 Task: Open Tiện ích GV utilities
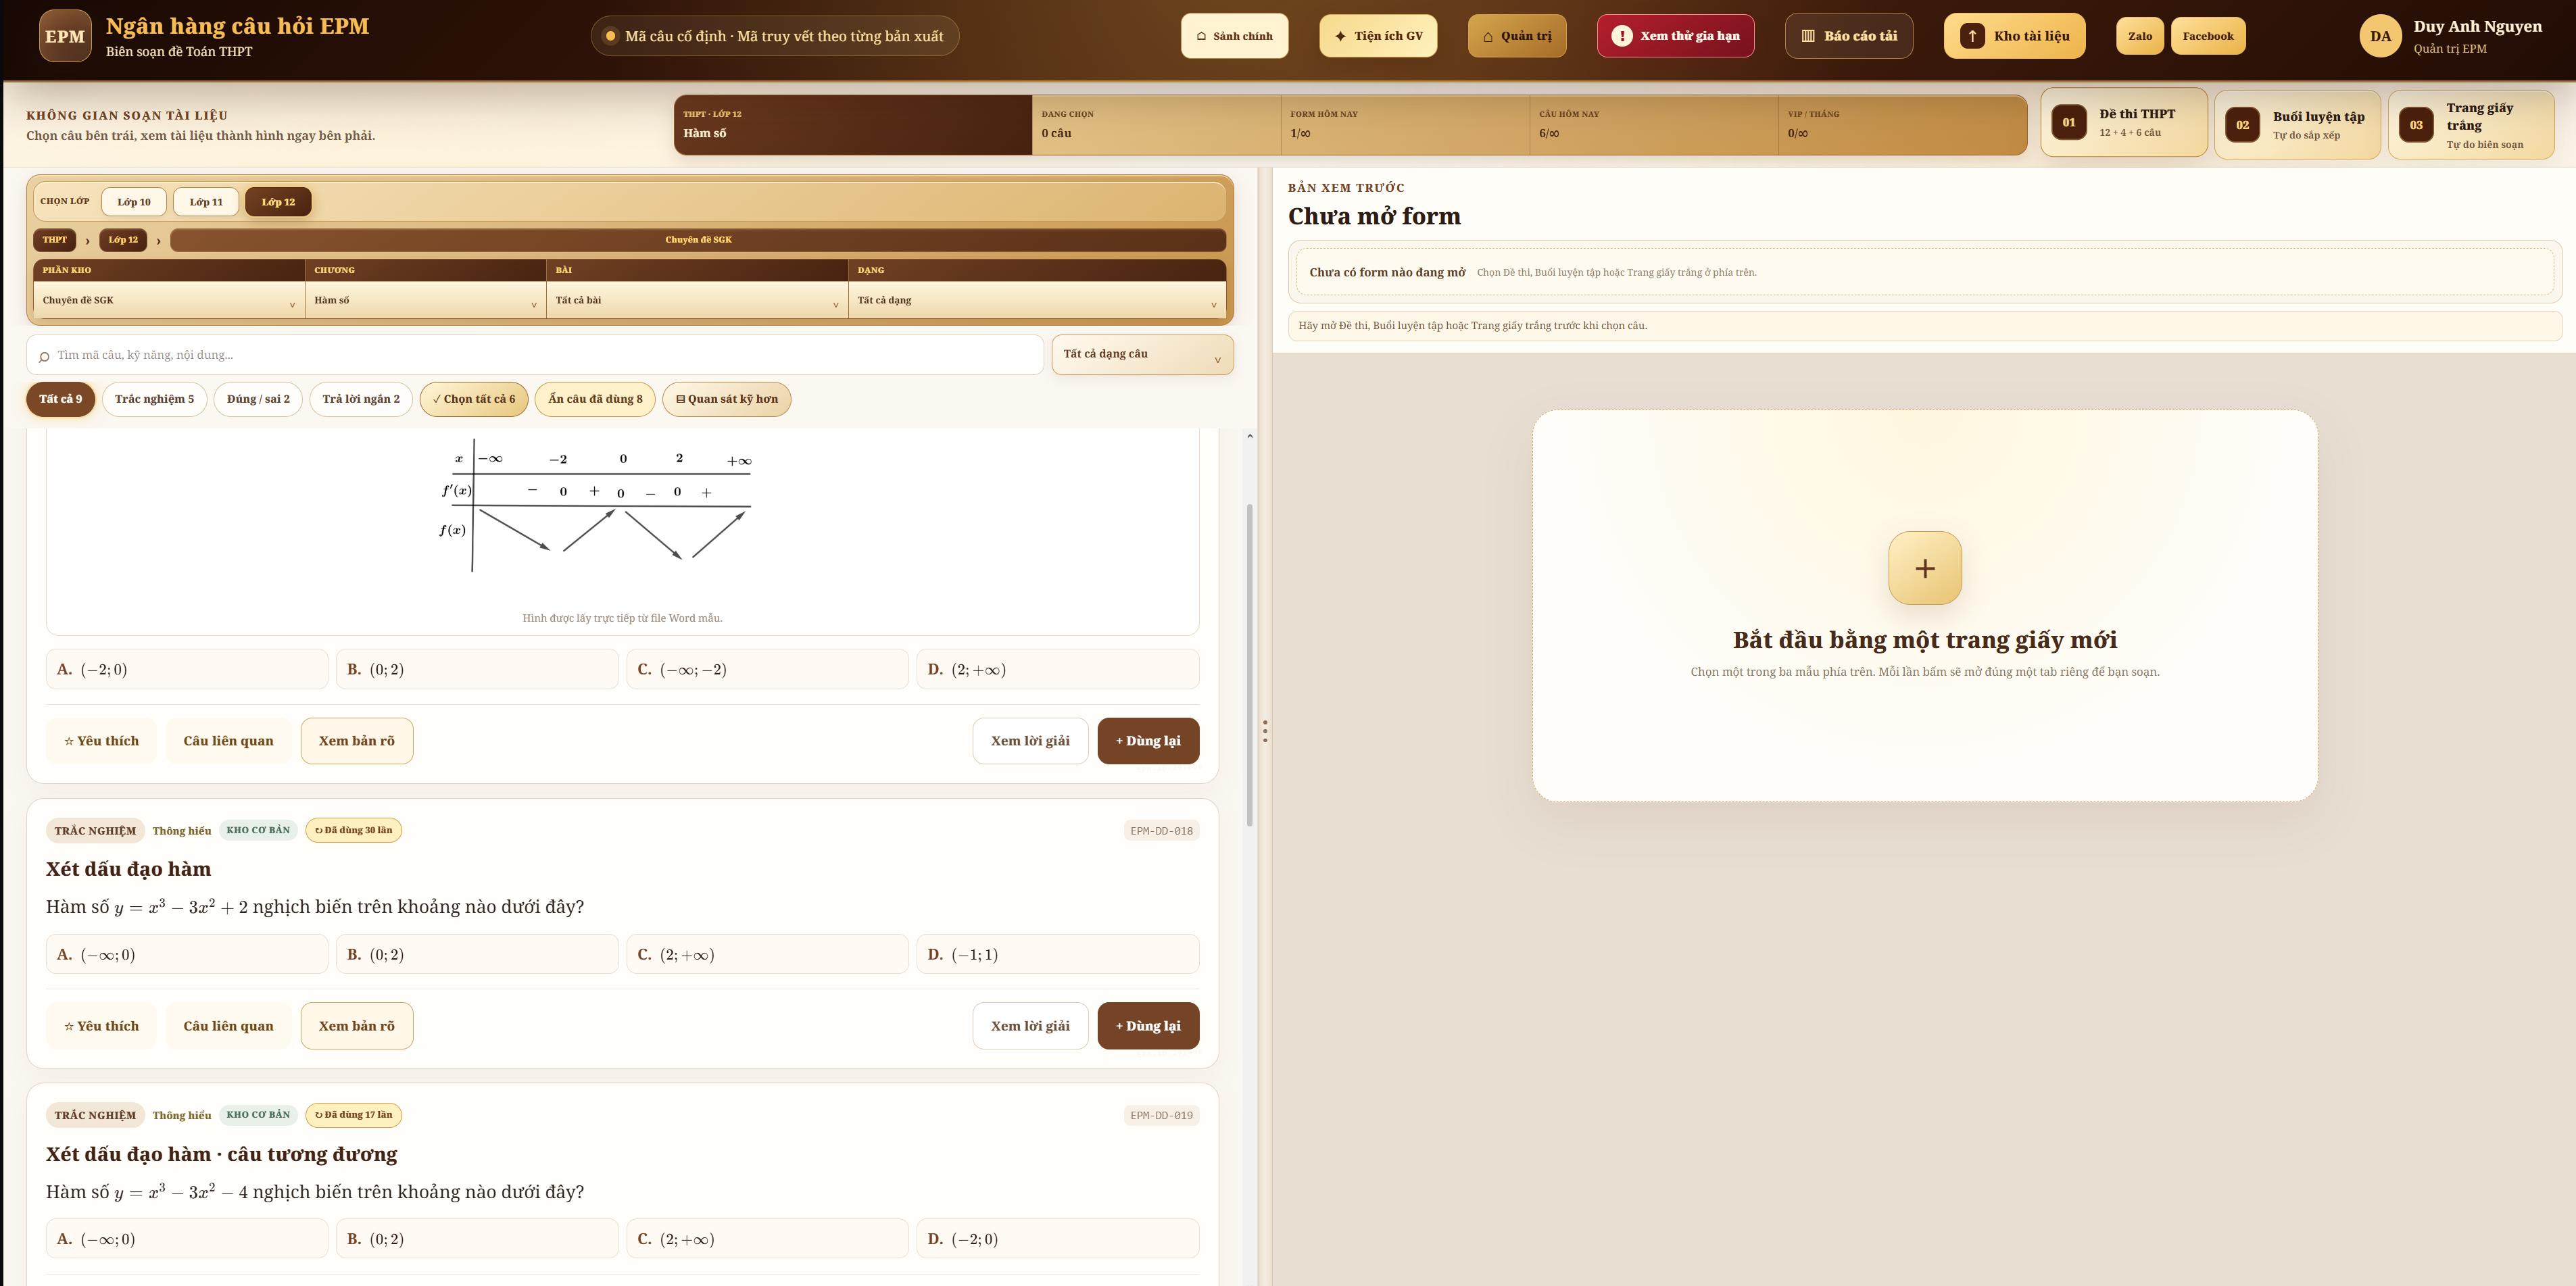pos(1378,36)
